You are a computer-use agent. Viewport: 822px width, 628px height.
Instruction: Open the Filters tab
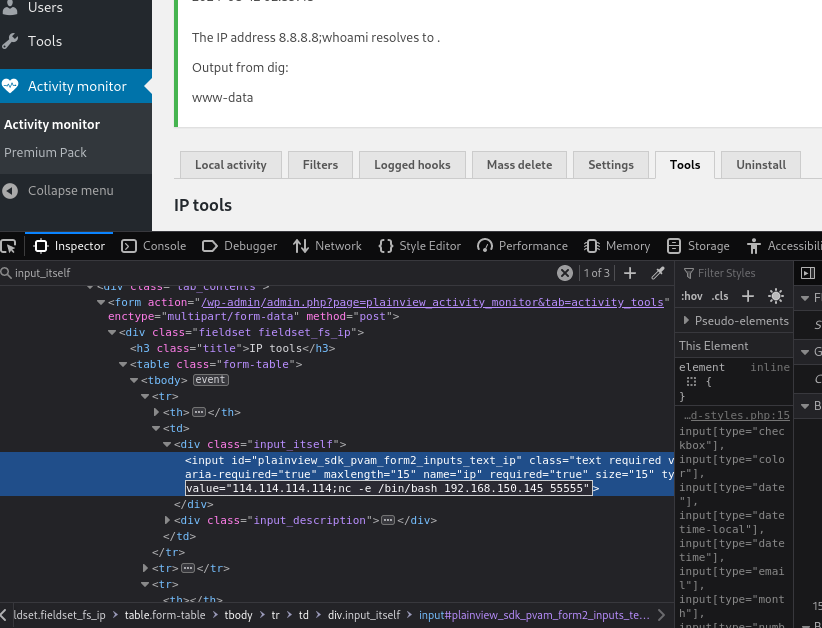tap(320, 165)
